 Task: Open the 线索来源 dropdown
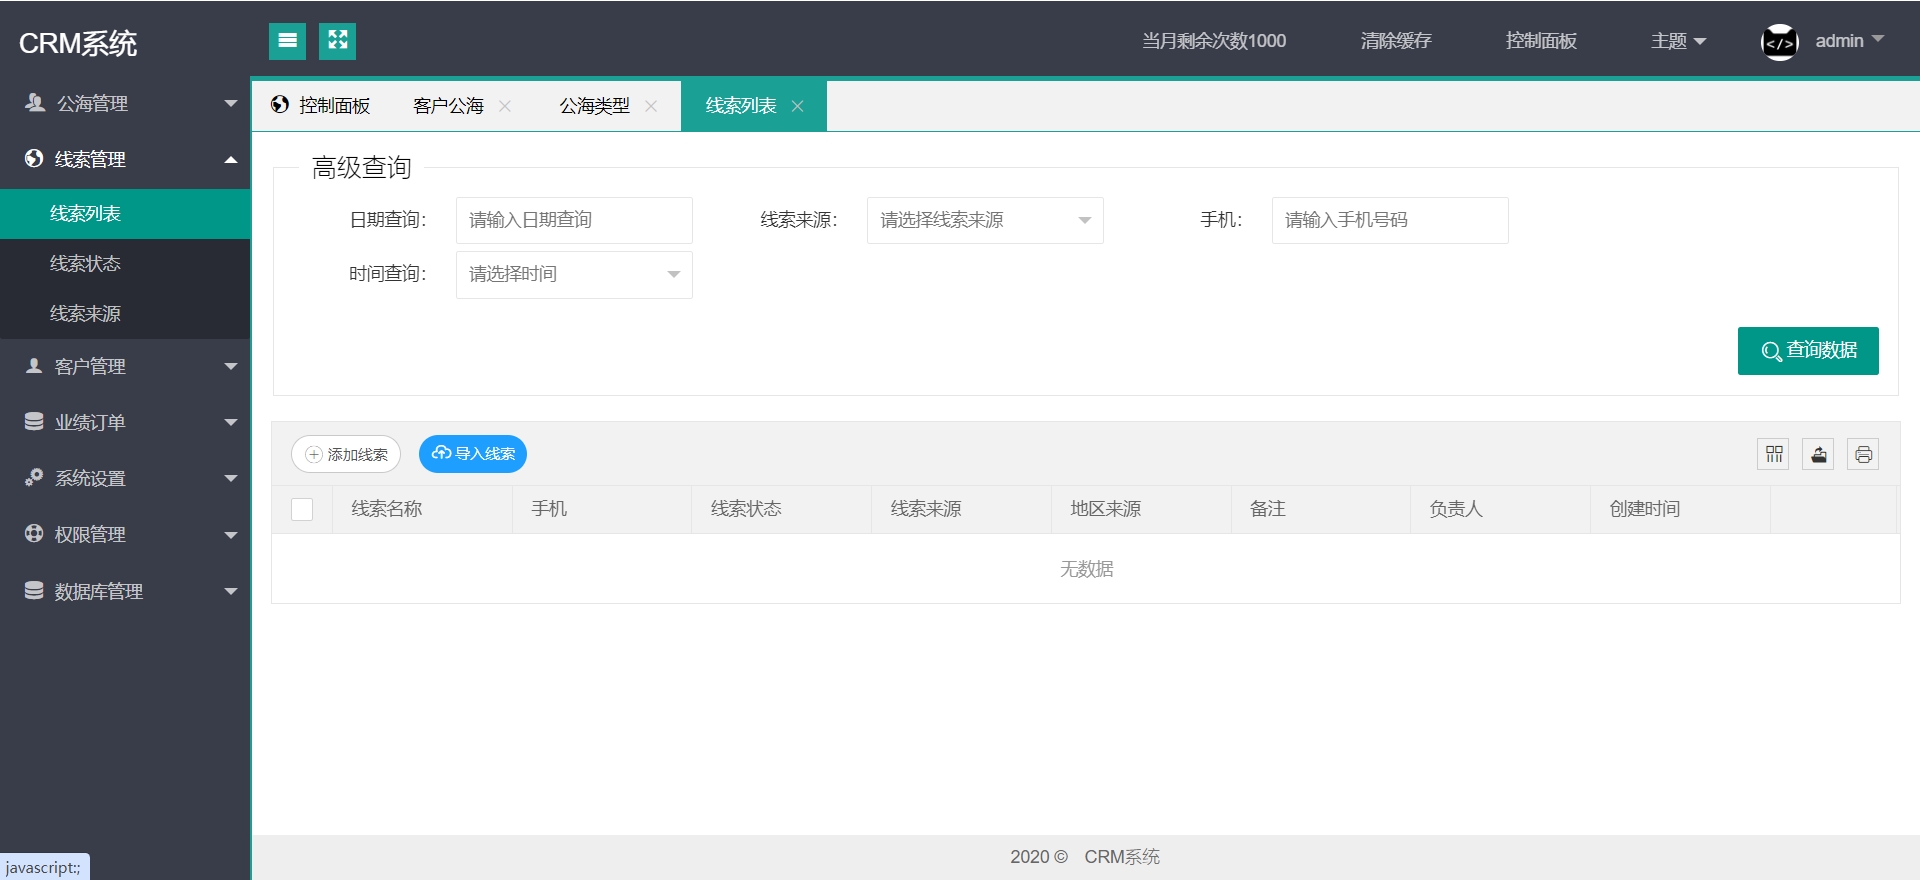(x=985, y=220)
